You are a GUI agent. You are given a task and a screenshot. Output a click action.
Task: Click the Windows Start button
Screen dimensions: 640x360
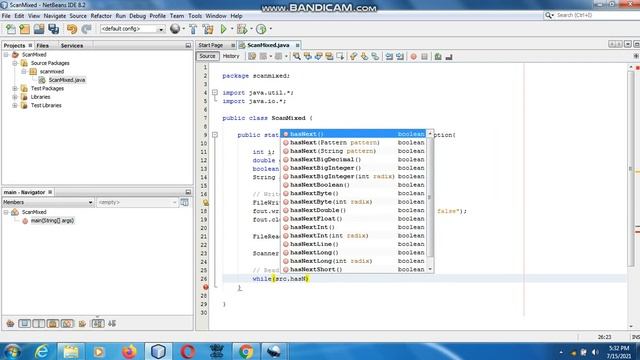tap(12, 351)
